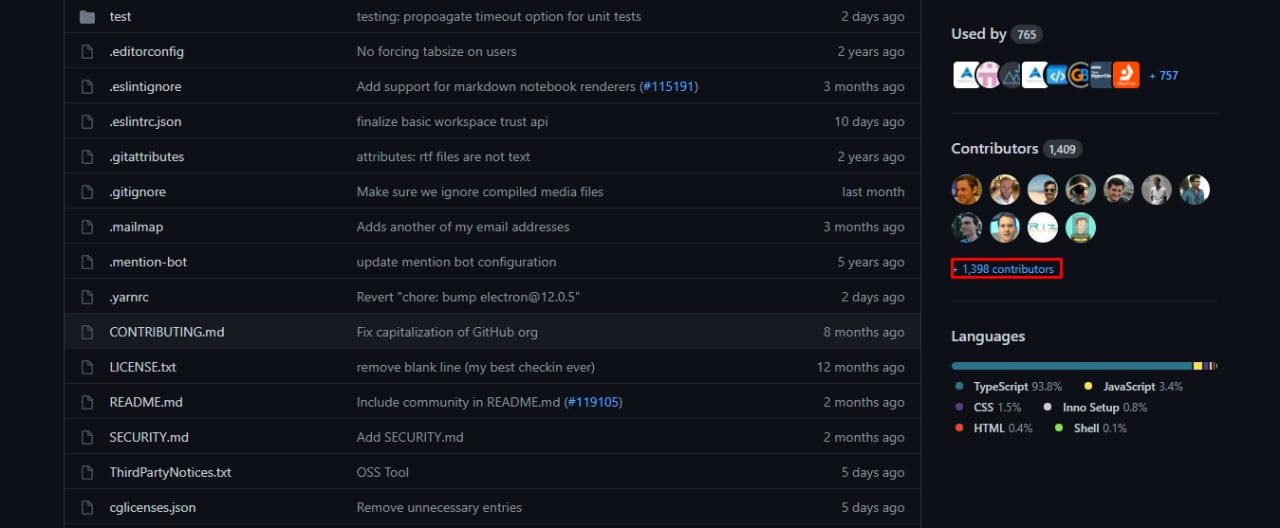The height and width of the screenshot is (528, 1280).
Task: Open the #119105 issue link
Action: coord(592,402)
